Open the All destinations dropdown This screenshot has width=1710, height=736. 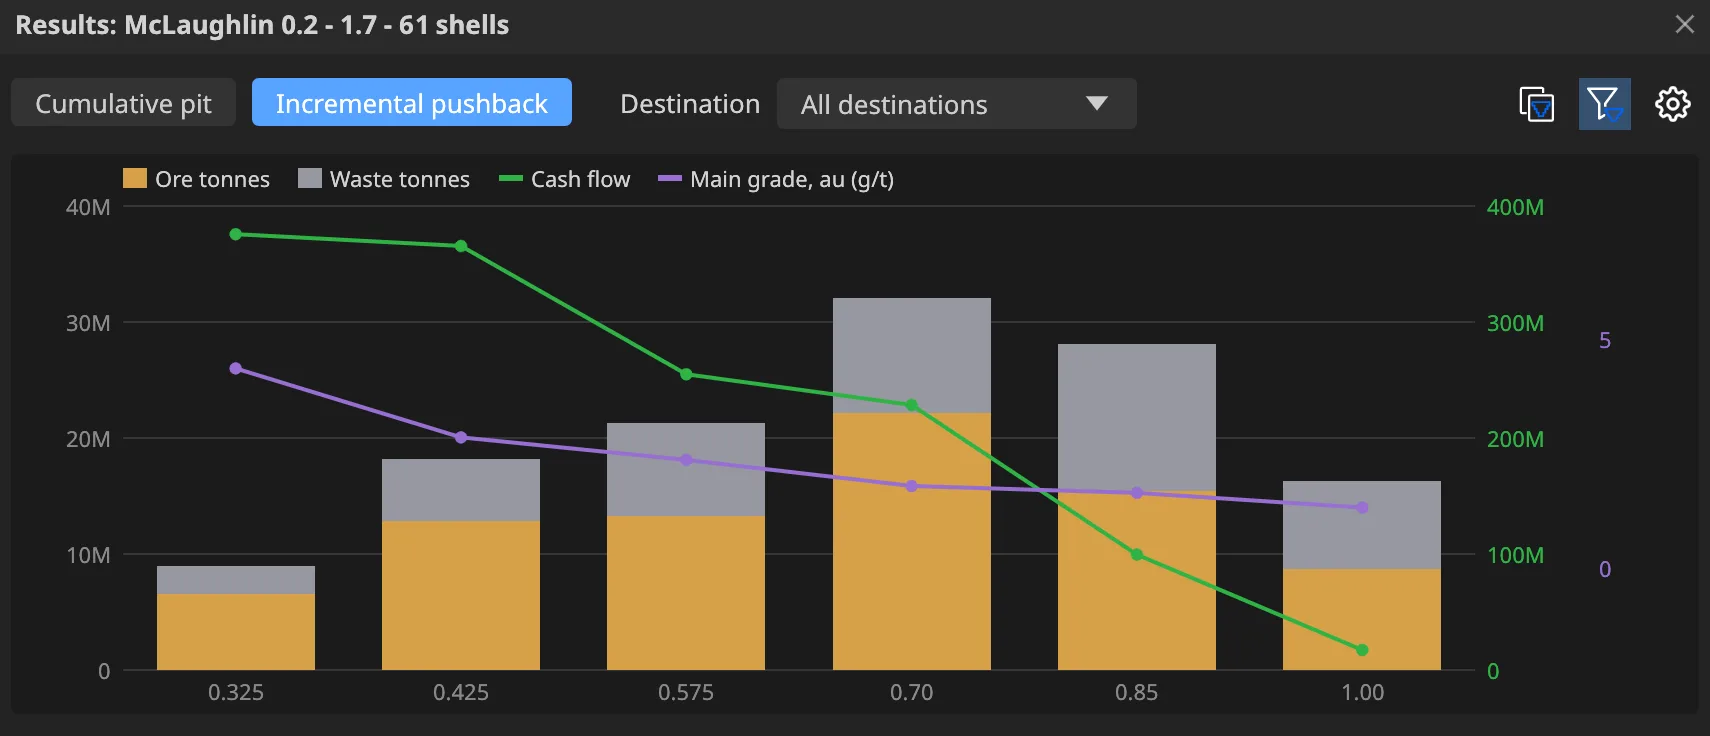point(956,104)
